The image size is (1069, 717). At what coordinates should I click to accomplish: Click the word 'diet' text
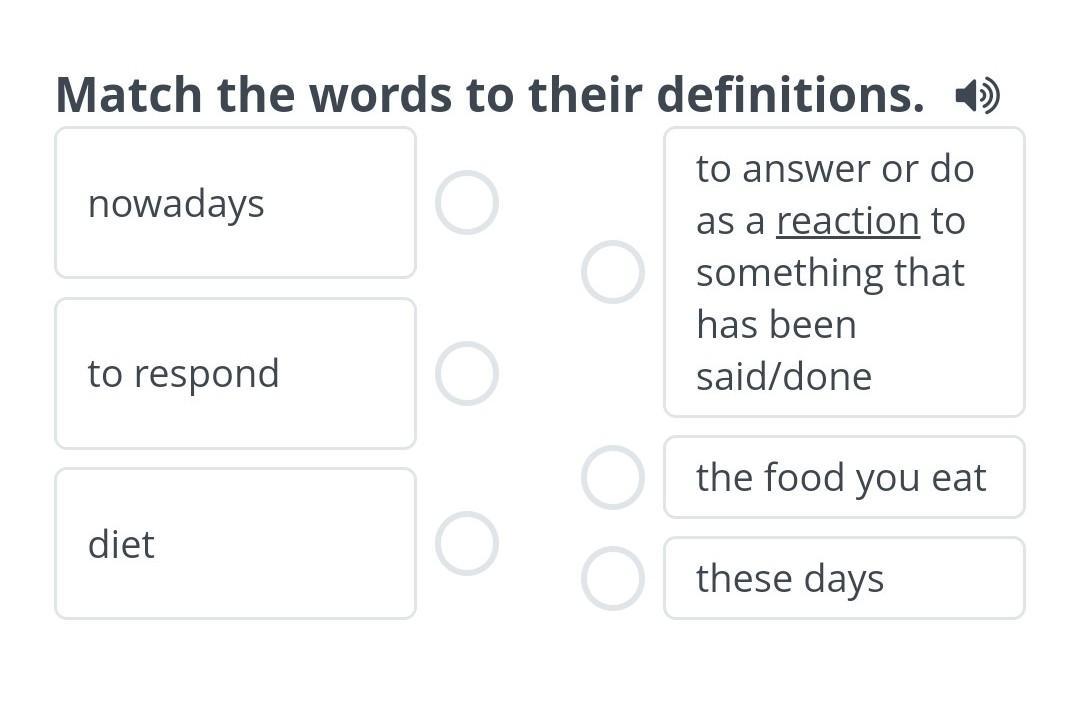click(x=121, y=544)
